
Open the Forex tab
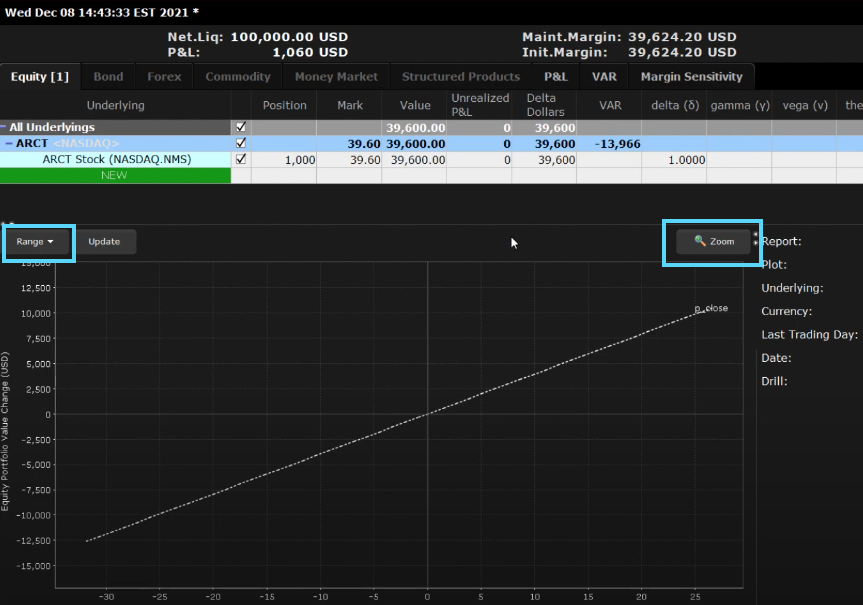click(164, 77)
